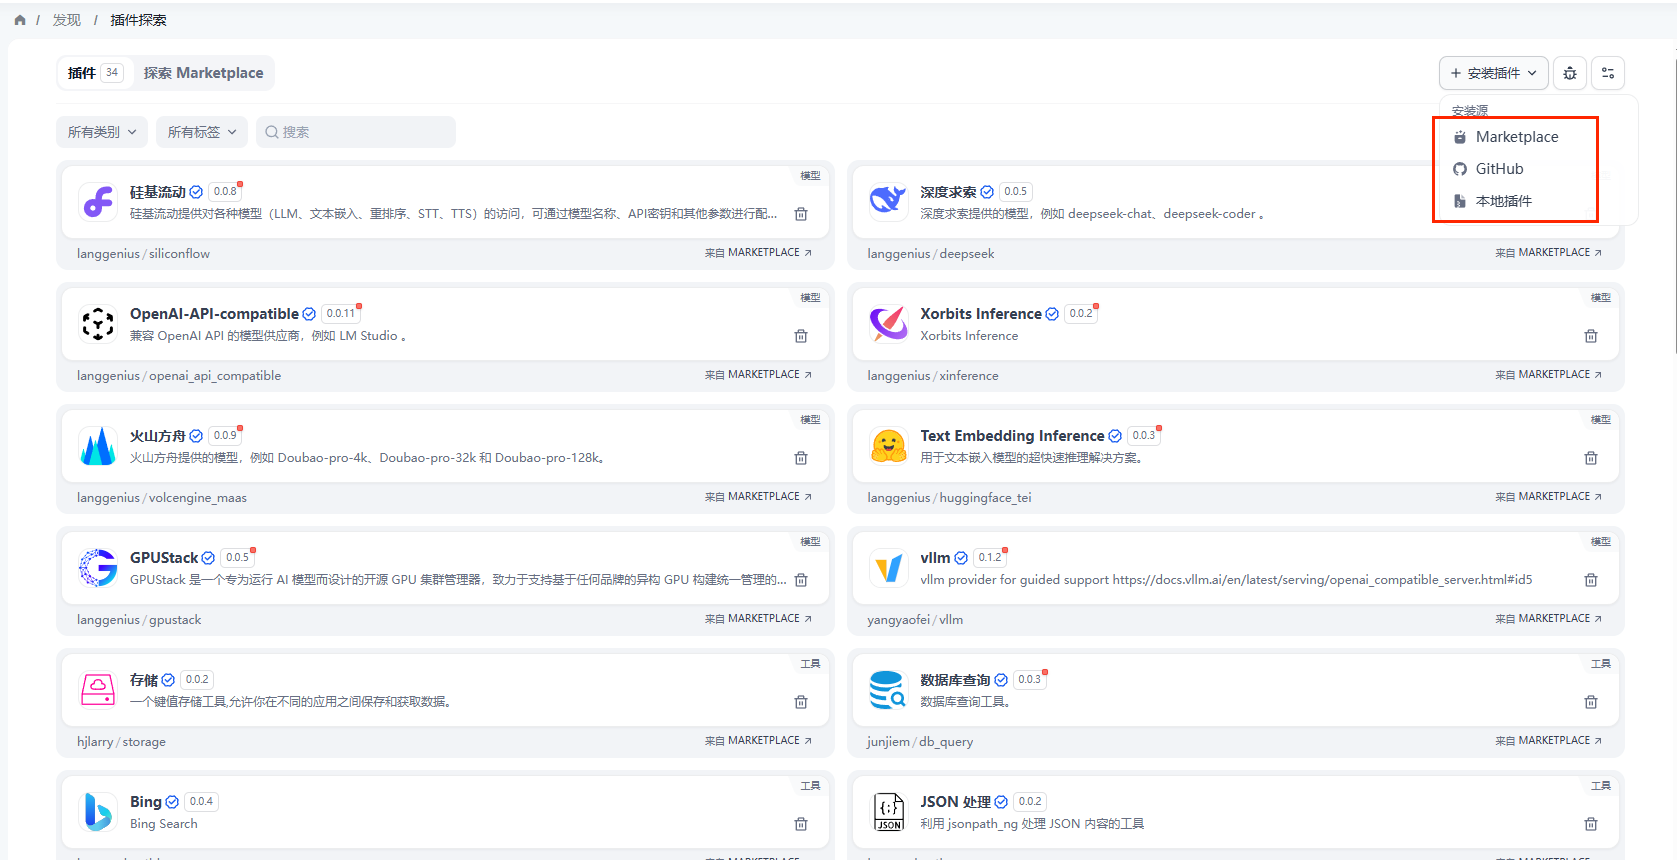Viewport: 1677px width, 860px height.
Task: Open plugin preferences settings icon
Action: click(x=1608, y=73)
